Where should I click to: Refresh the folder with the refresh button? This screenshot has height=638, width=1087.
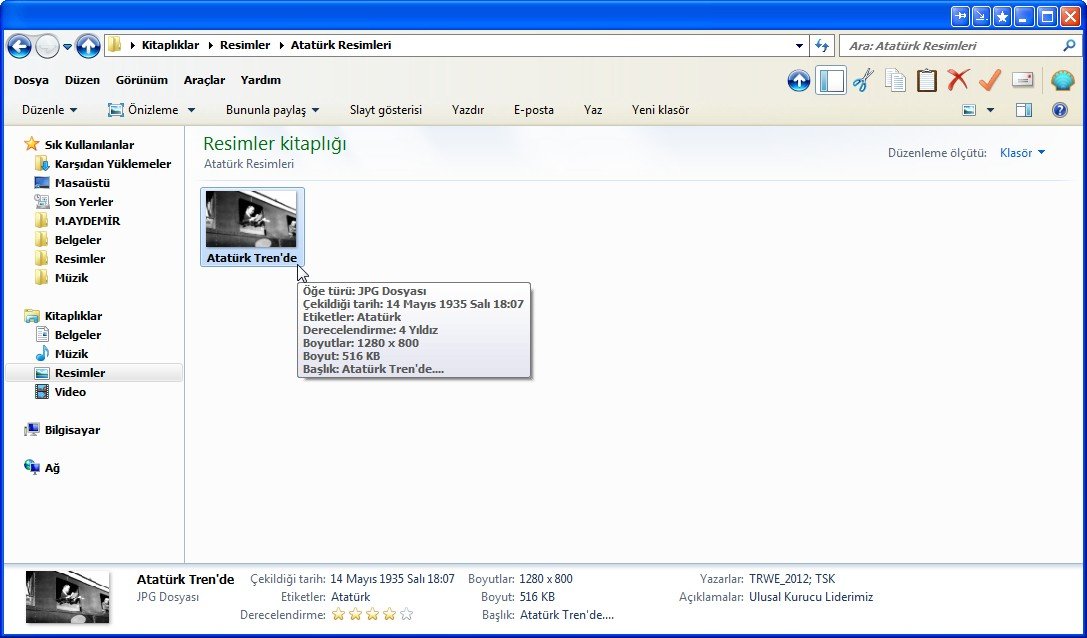pos(822,46)
